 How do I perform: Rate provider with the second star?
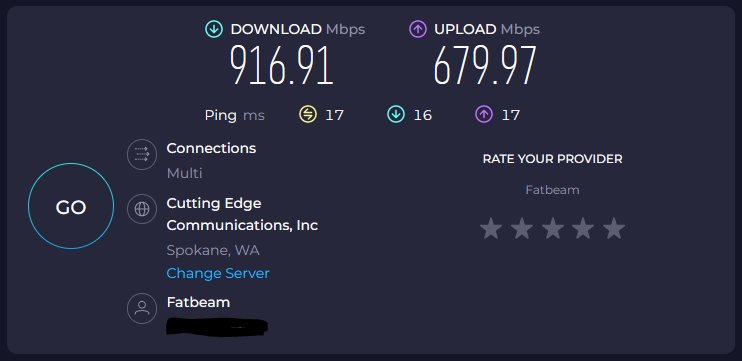point(522,229)
